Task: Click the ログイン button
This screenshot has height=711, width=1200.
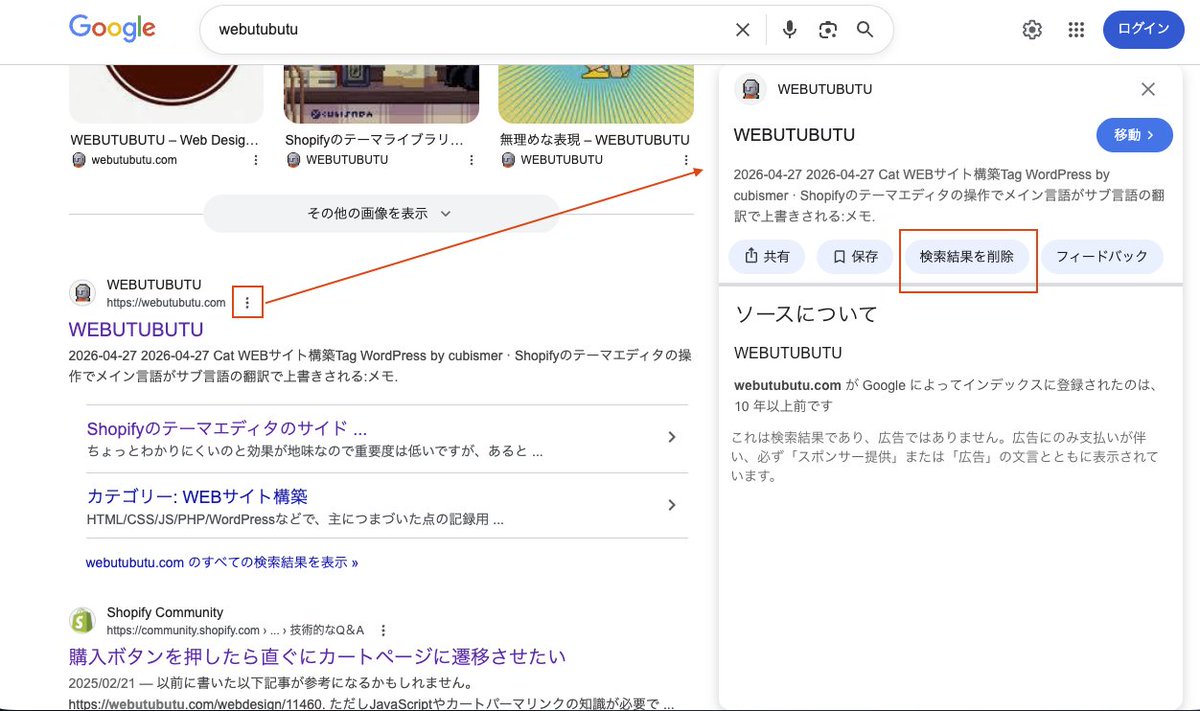Action: pyautogui.click(x=1143, y=29)
